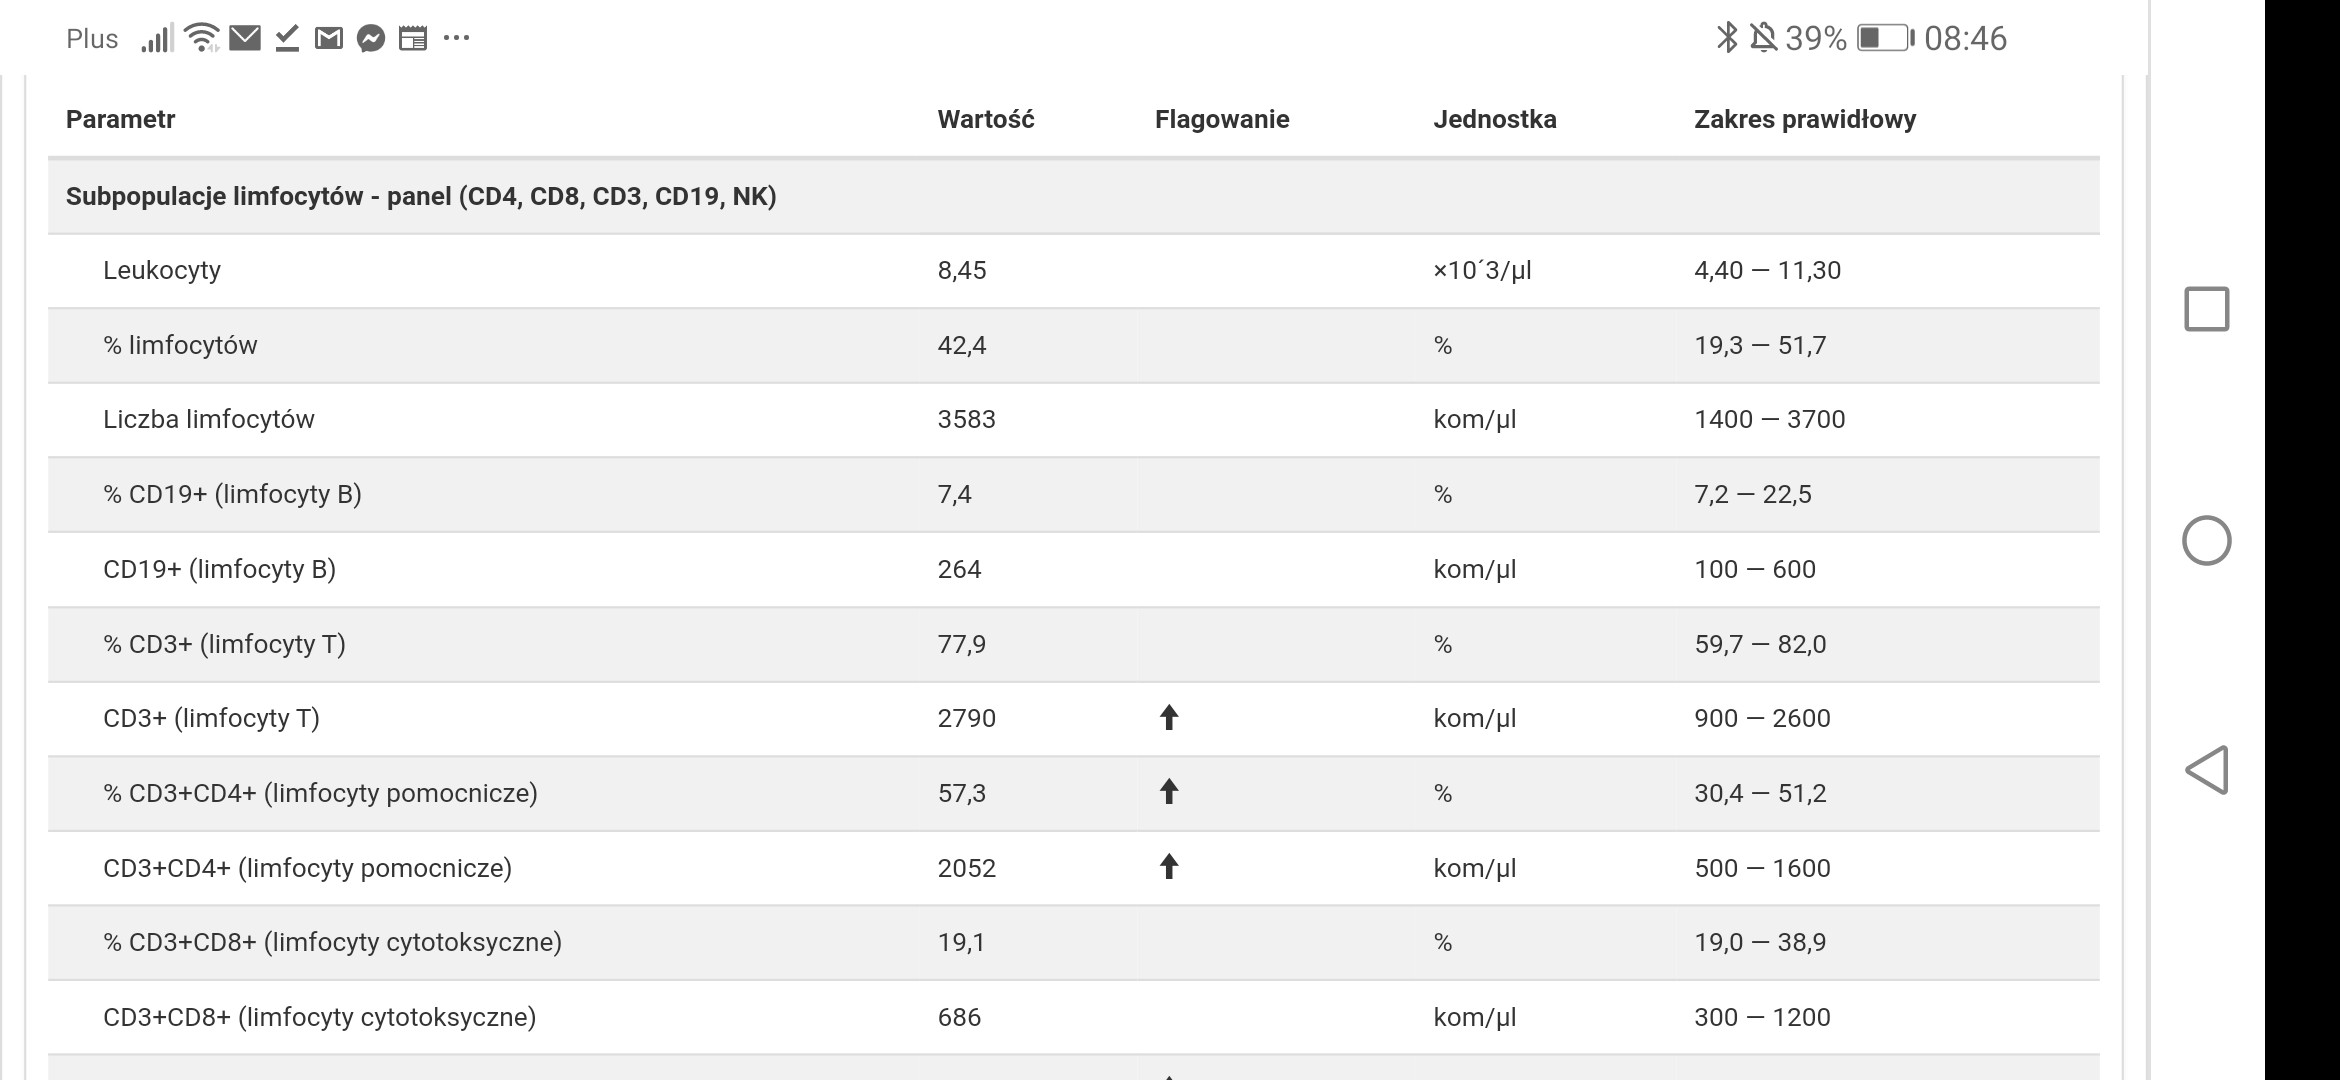Tap the Bluetooth icon in status bar
The height and width of the screenshot is (1080, 2340).
pyautogui.click(x=1726, y=38)
